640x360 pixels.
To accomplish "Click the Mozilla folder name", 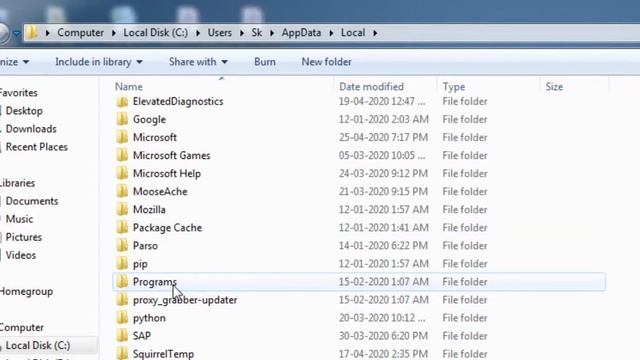I will point(149,210).
